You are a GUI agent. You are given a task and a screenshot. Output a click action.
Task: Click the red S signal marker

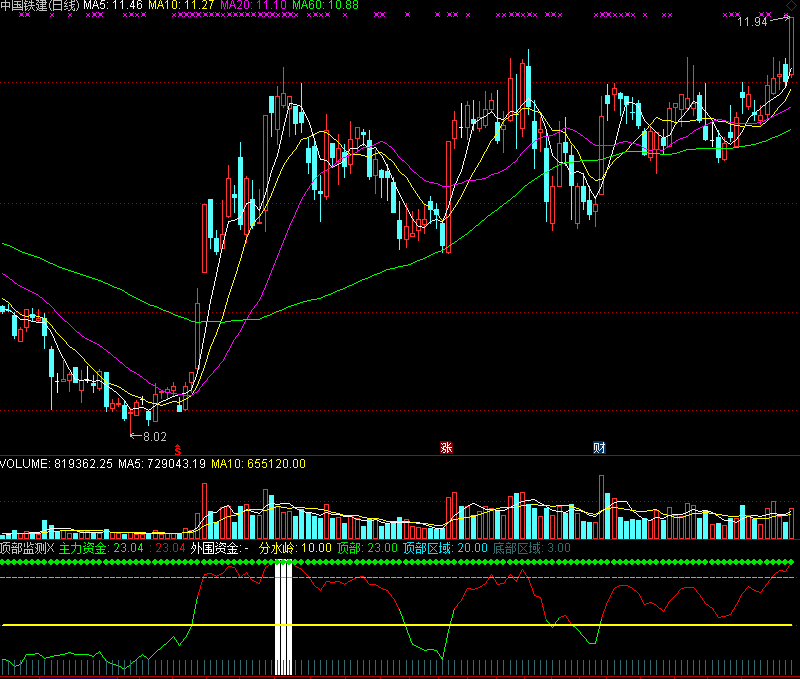[x=178, y=449]
